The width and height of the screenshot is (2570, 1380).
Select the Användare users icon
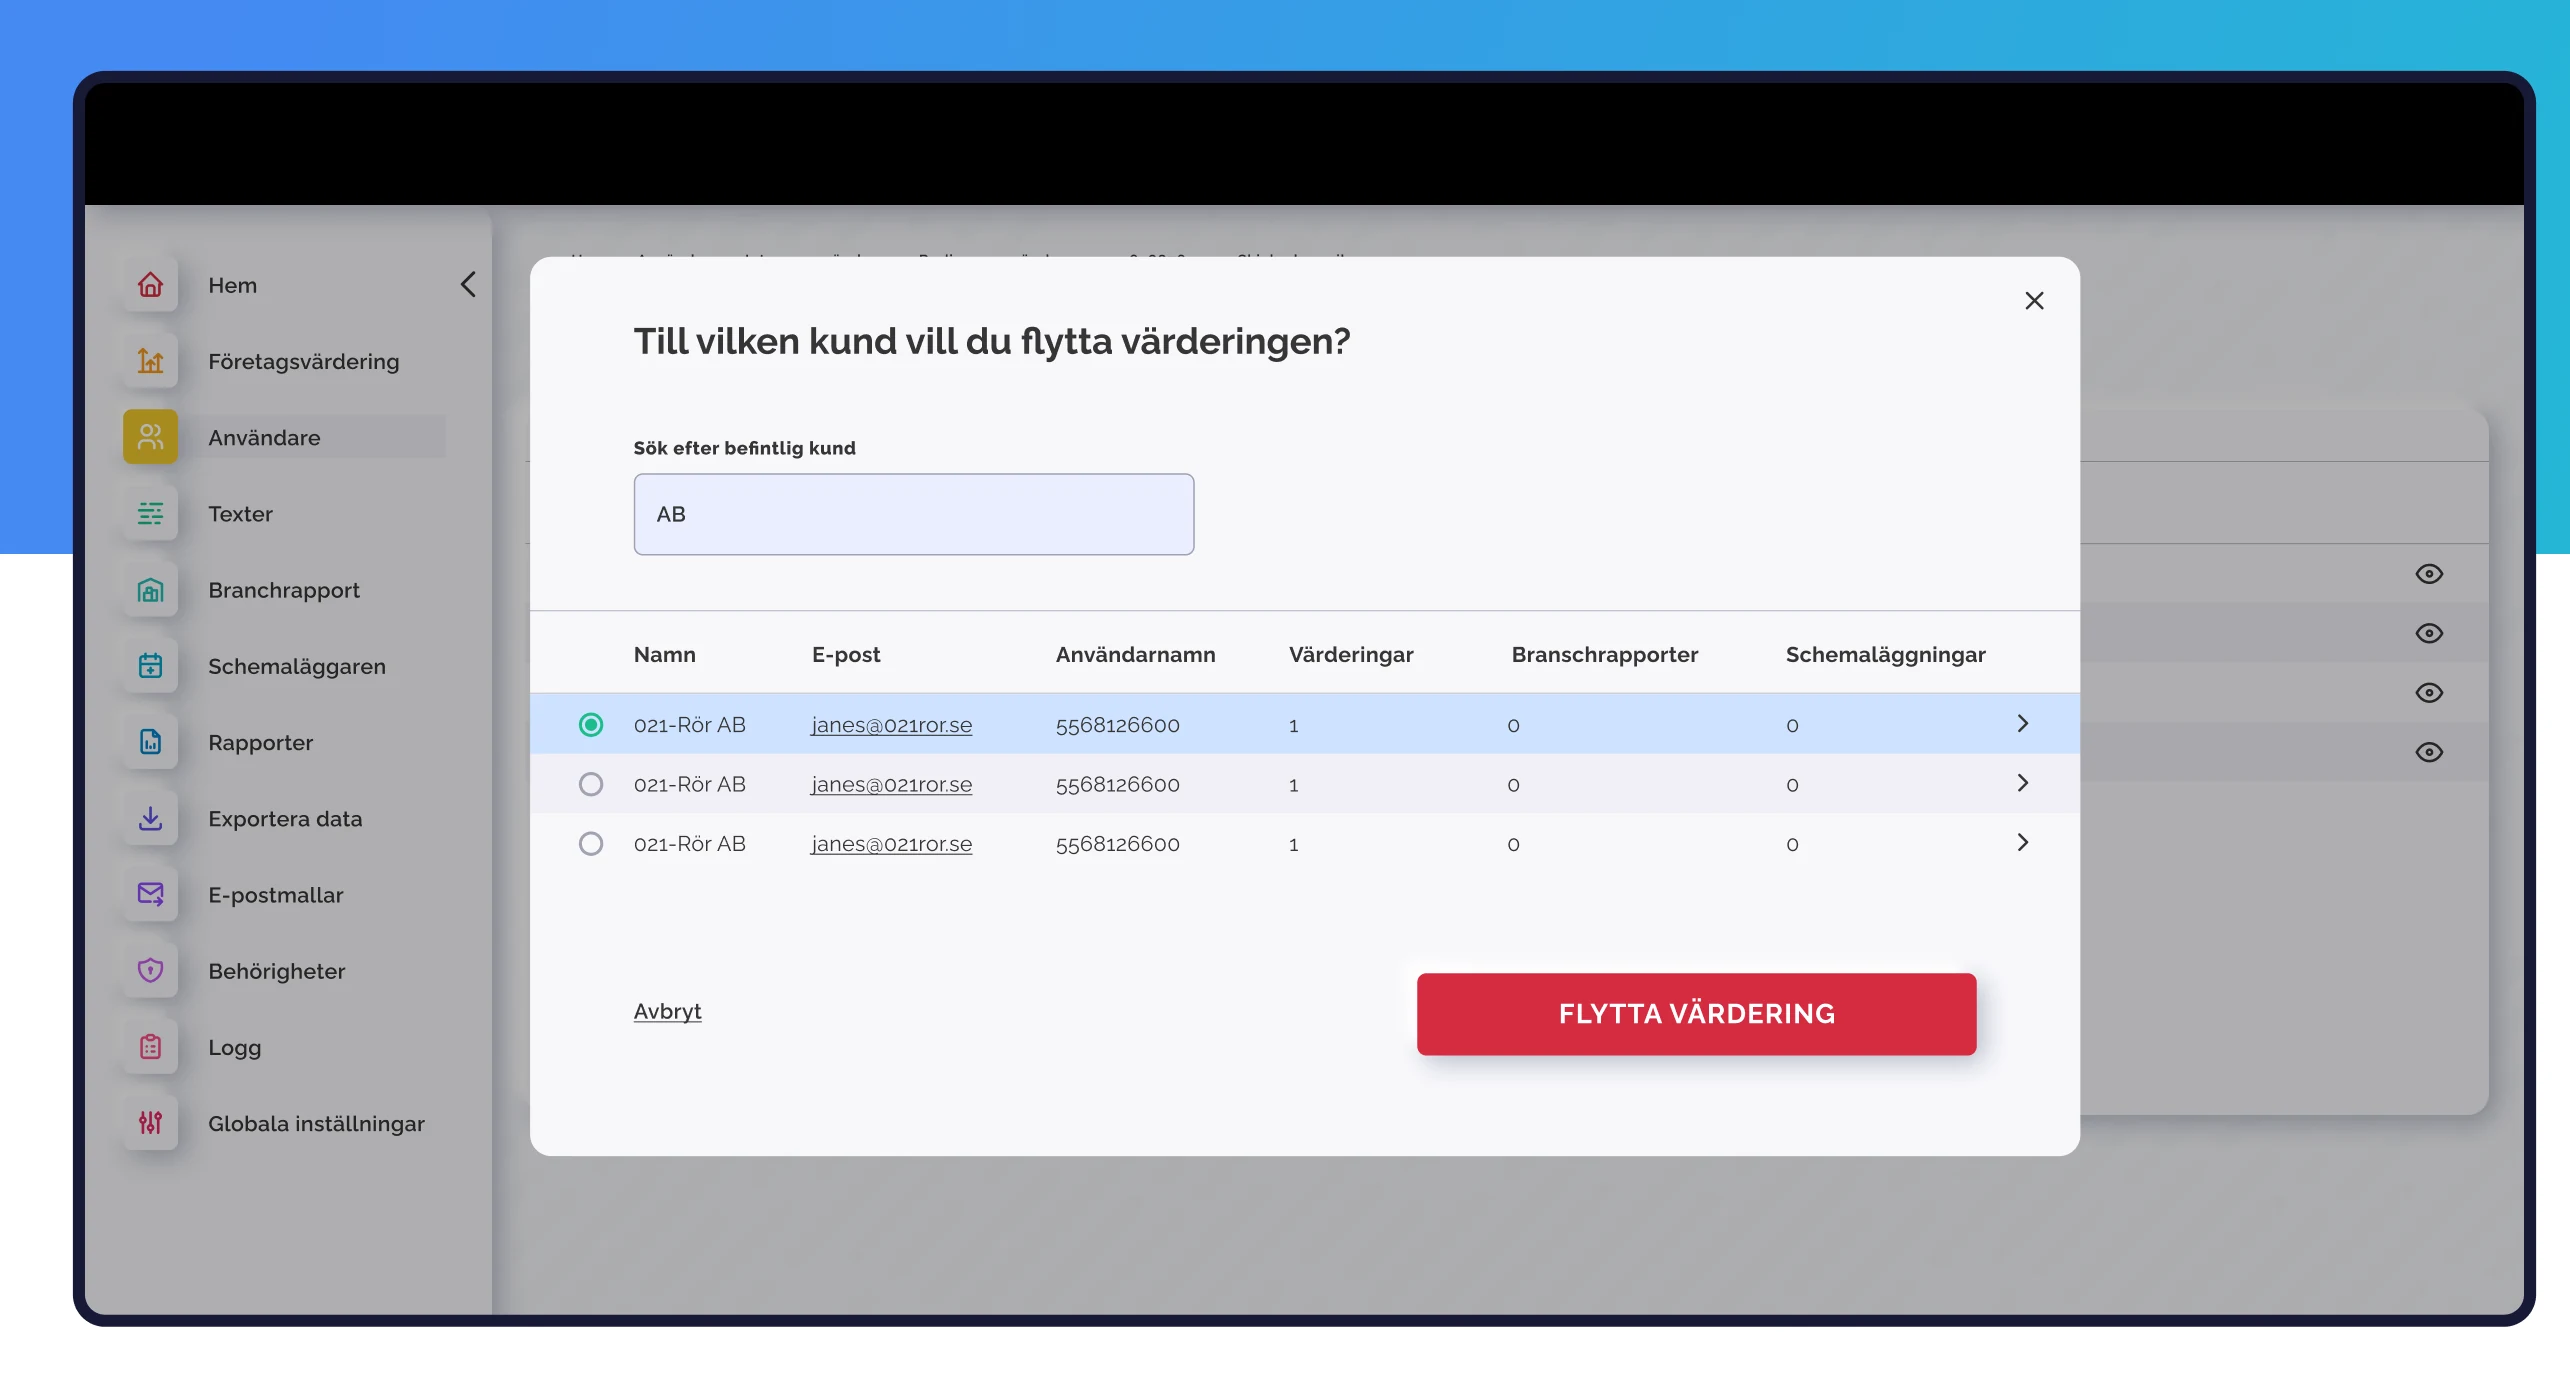tap(150, 437)
